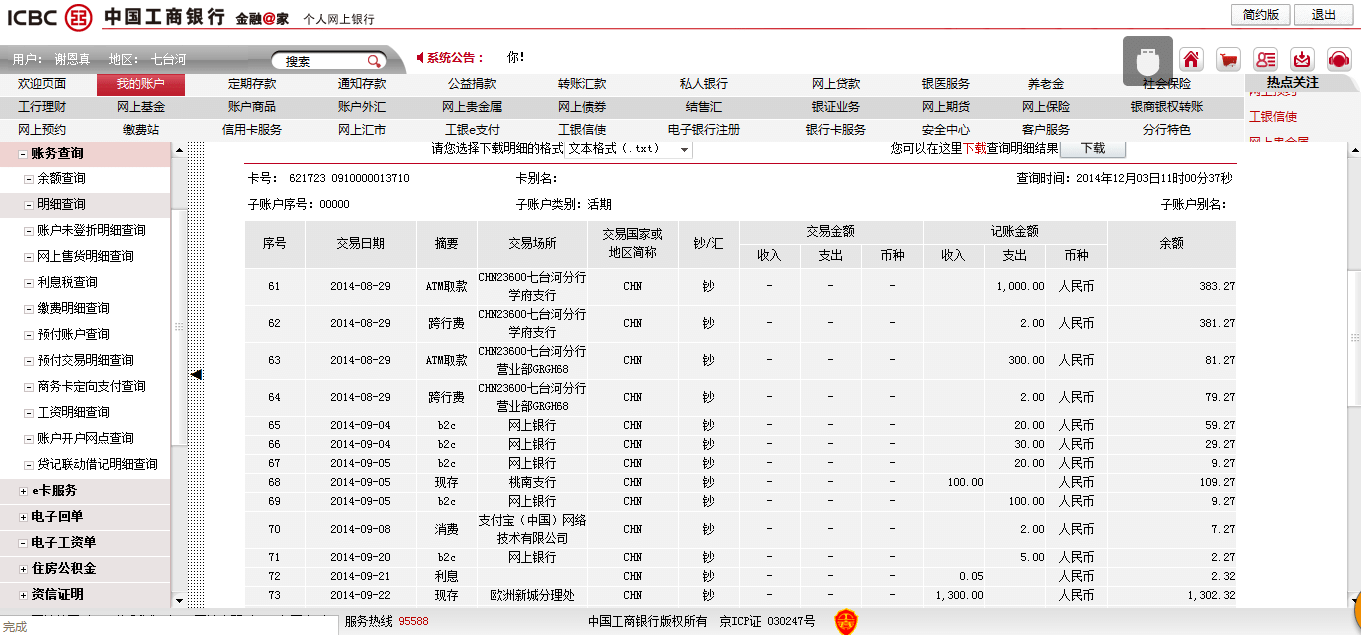The width and height of the screenshot is (1361, 635).
Task: Open 余额查询 in the sidebar
Action: pyautogui.click(x=61, y=179)
